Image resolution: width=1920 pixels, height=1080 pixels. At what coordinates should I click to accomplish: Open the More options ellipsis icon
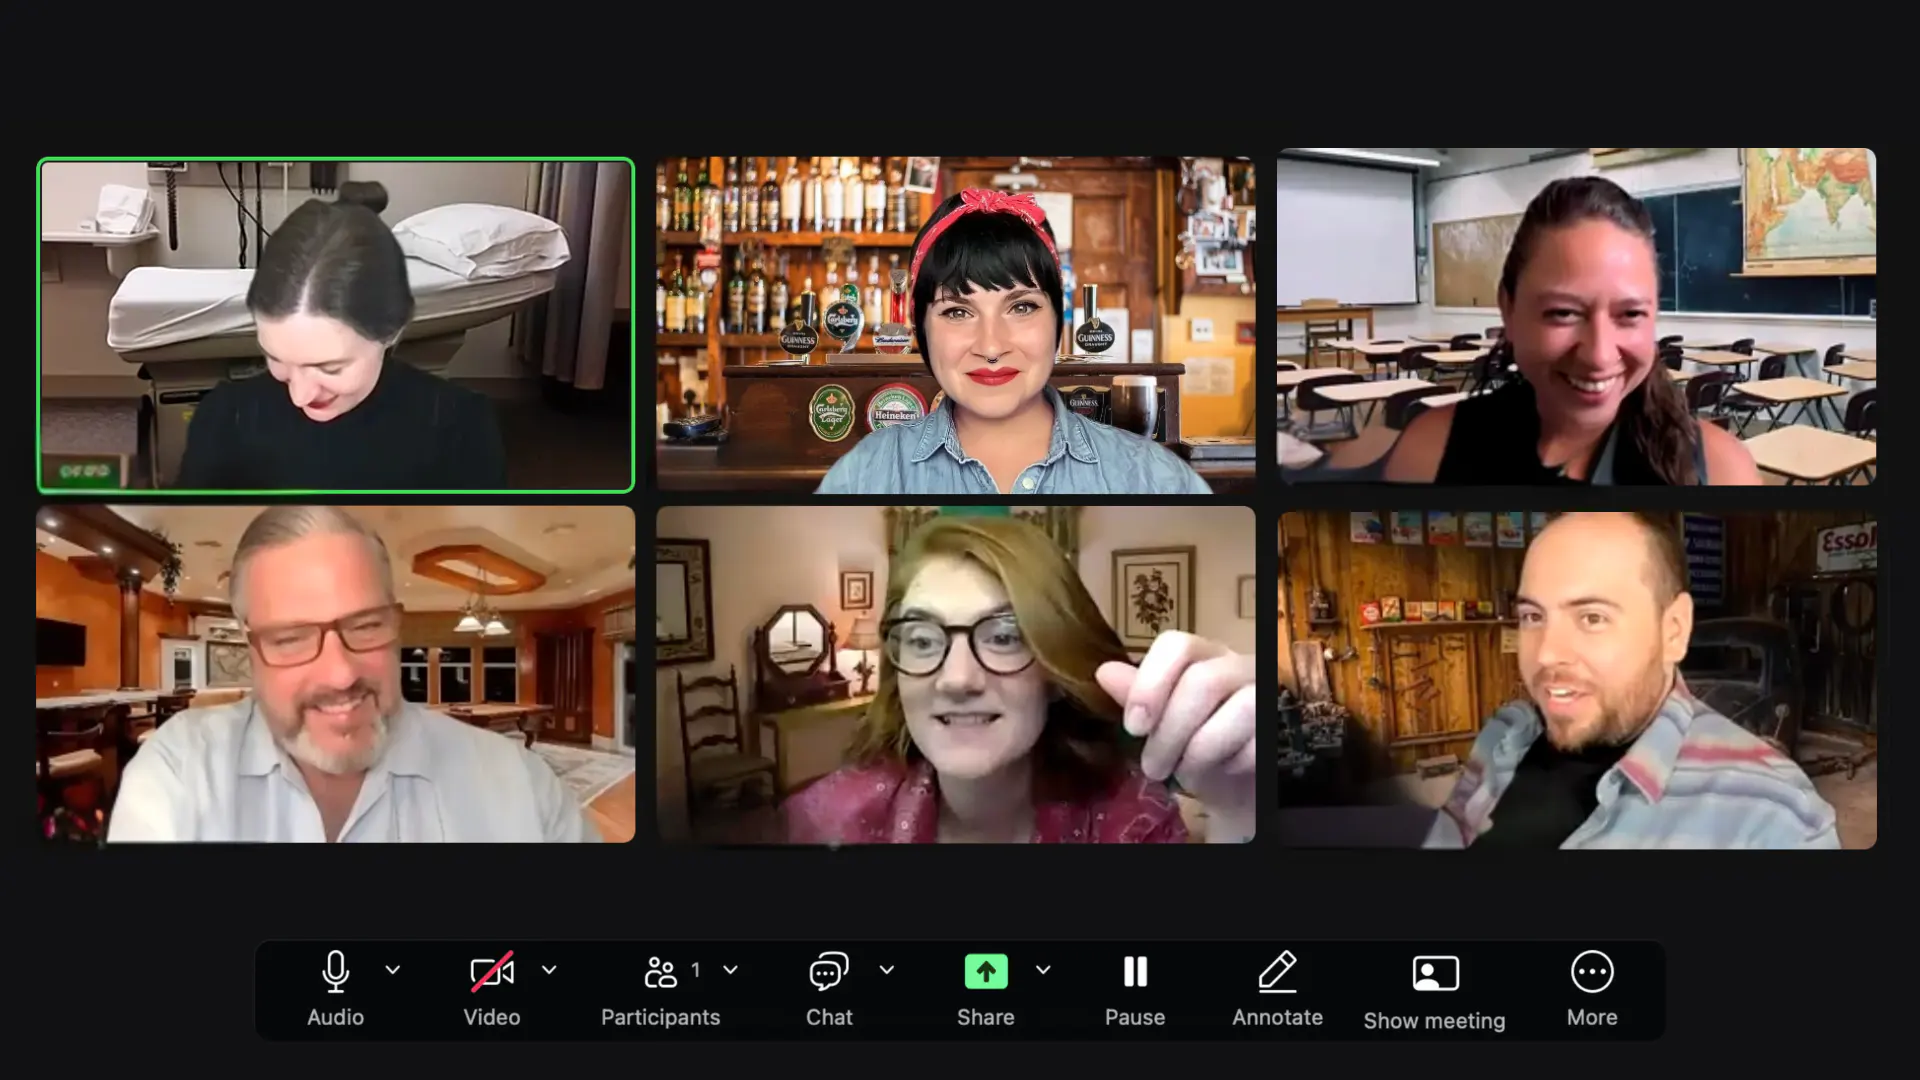[x=1592, y=972]
